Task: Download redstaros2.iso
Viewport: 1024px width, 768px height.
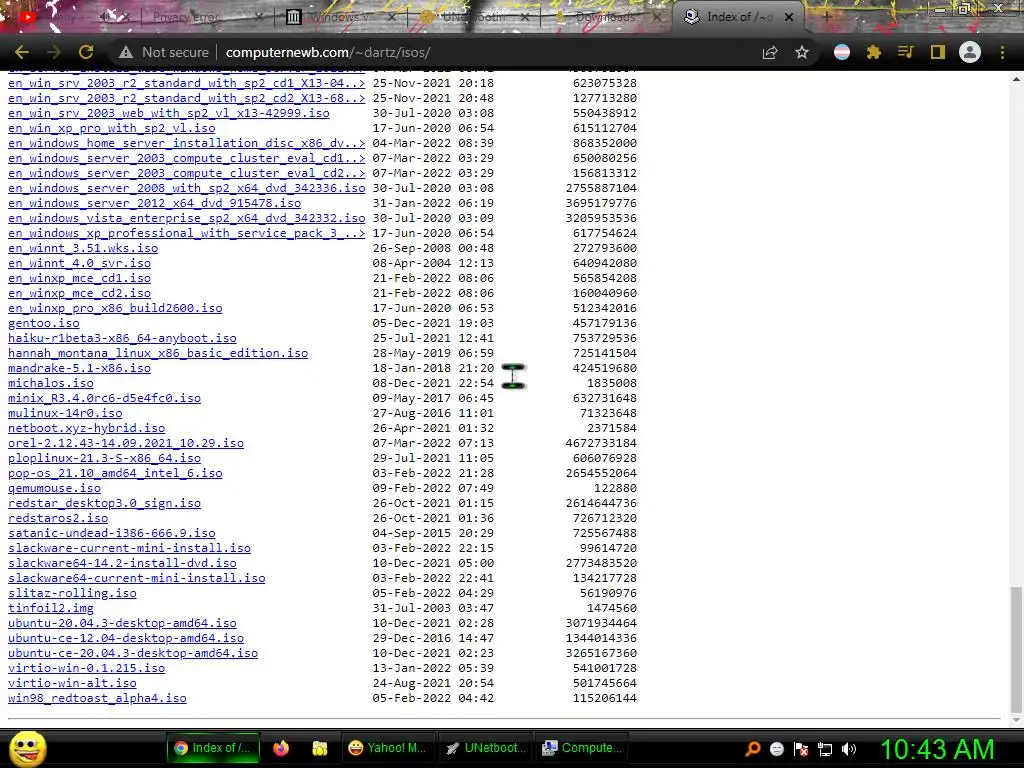Action: click(x=58, y=519)
